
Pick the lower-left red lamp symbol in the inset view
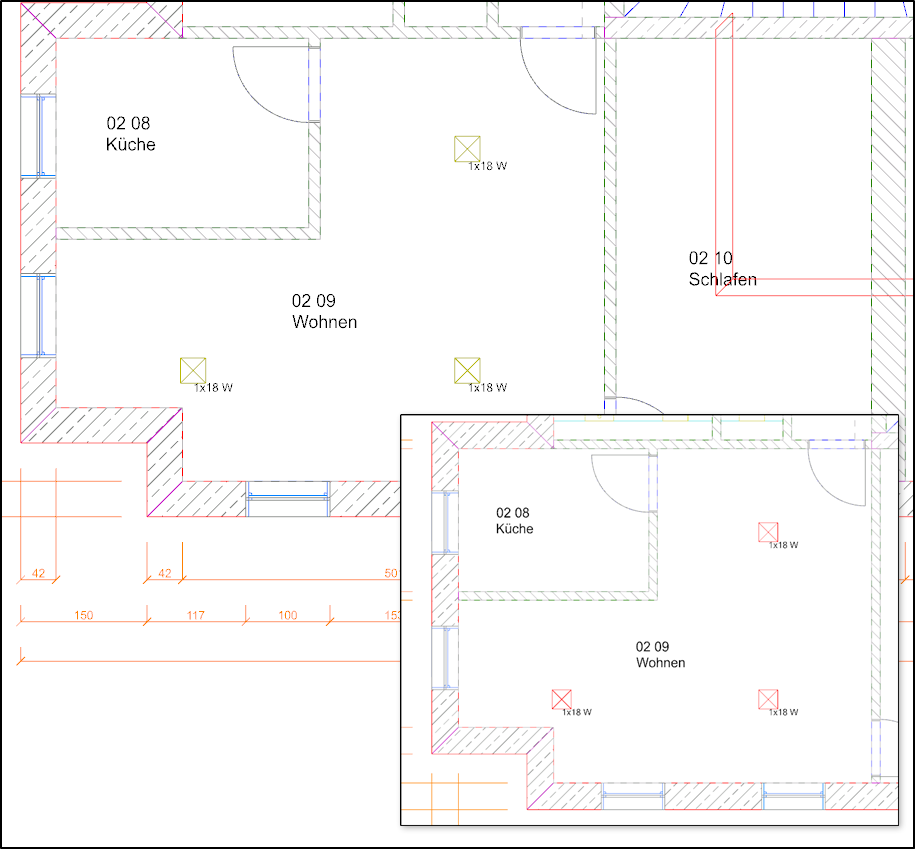[x=561, y=699]
